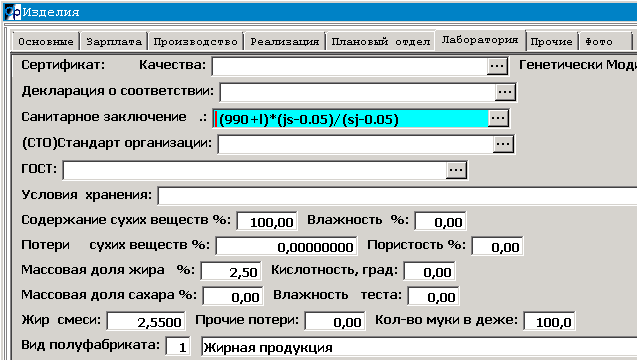Open lookup for Стандарт организации field
This screenshot has height=360, width=637.
tap(503, 144)
